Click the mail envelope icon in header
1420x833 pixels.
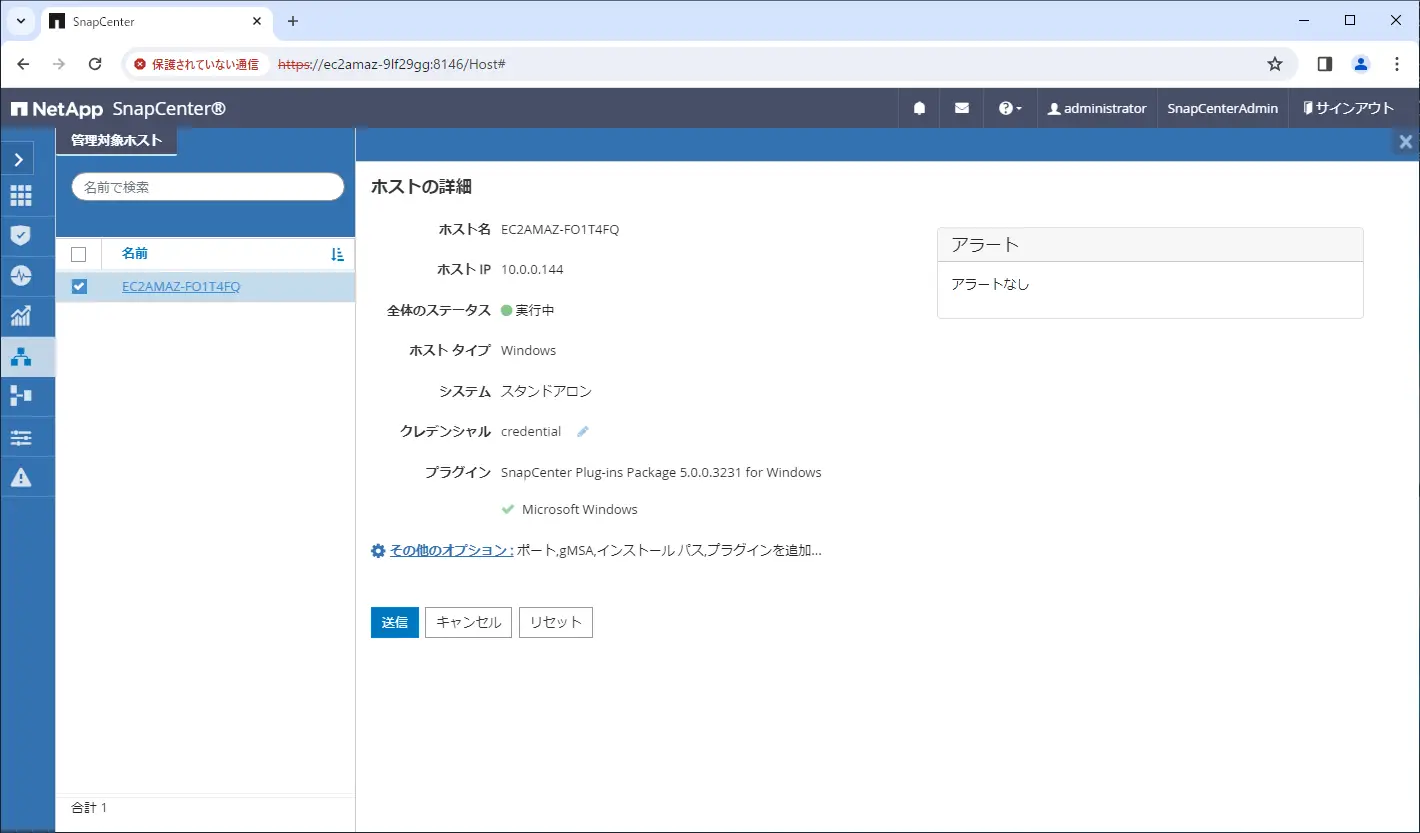pyautogui.click(x=962, y=108)
